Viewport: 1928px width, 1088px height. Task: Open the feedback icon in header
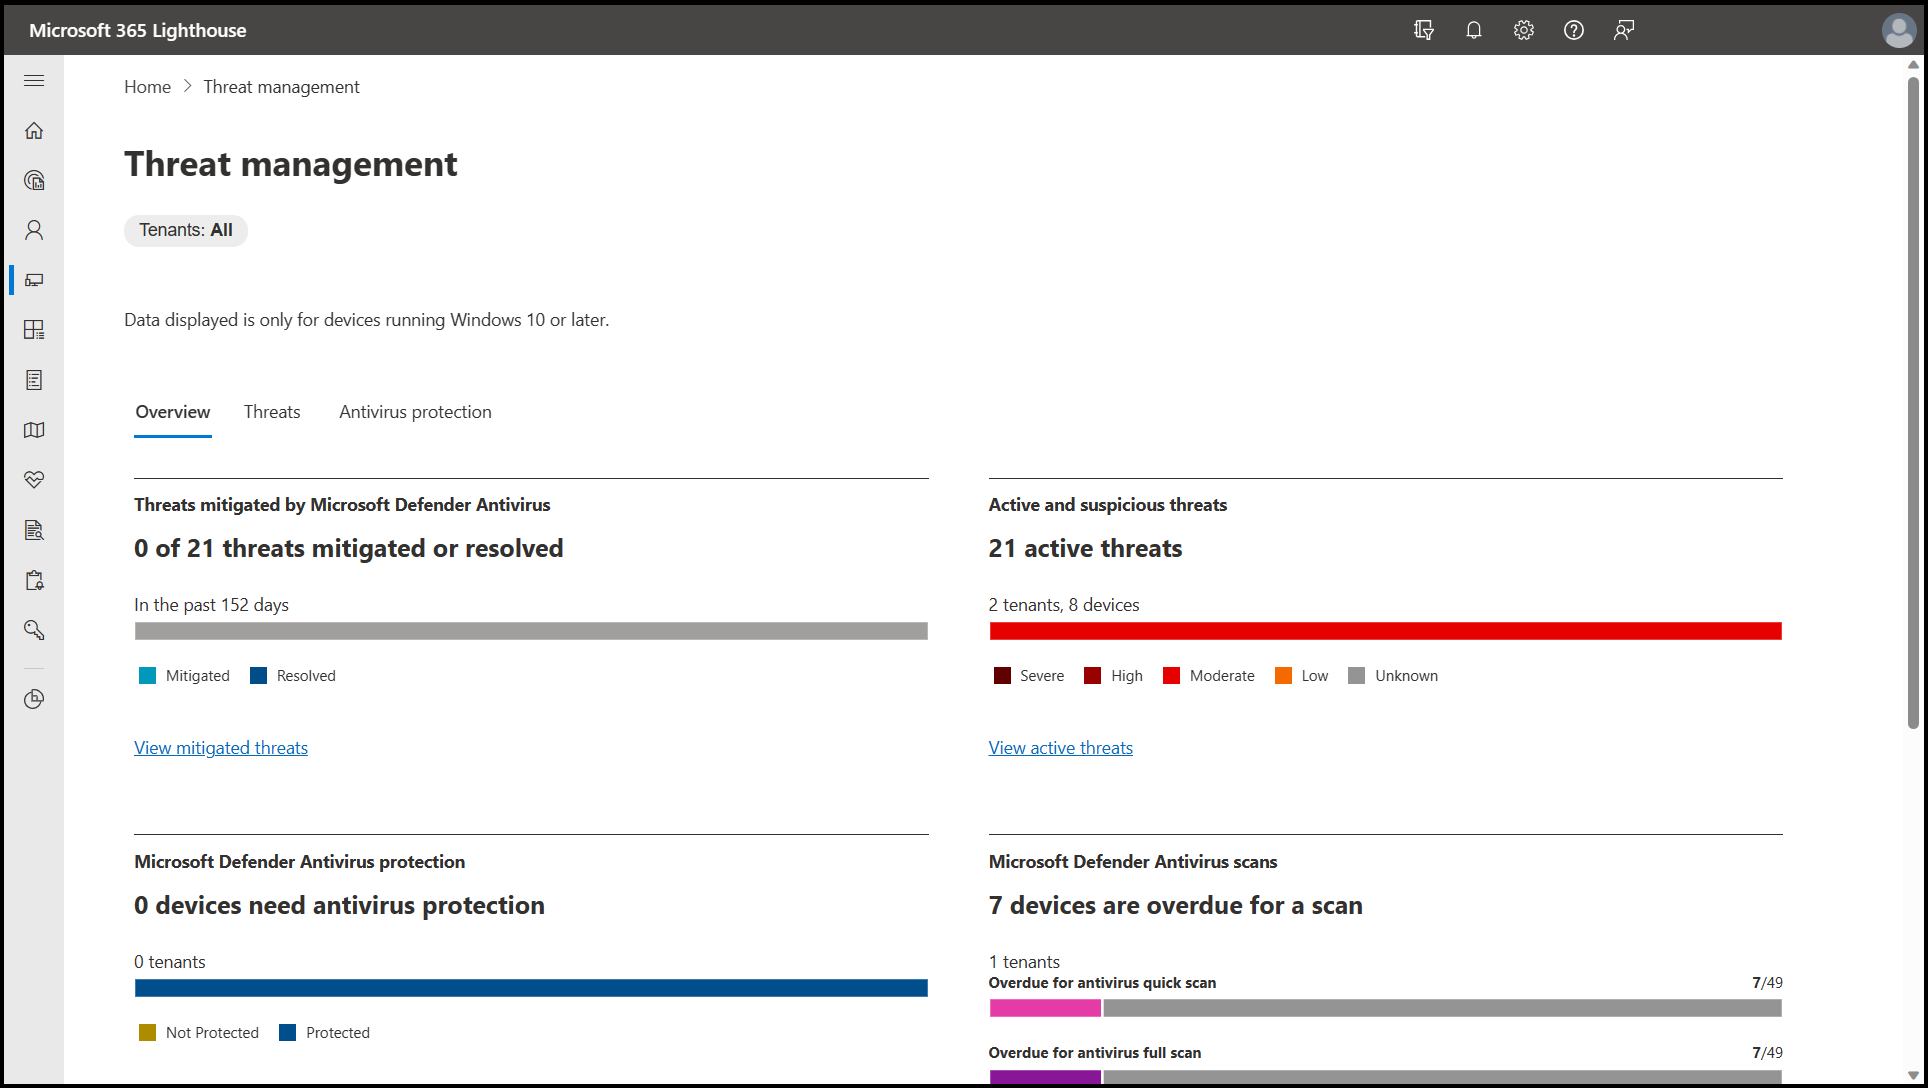tap(1623, 30)
